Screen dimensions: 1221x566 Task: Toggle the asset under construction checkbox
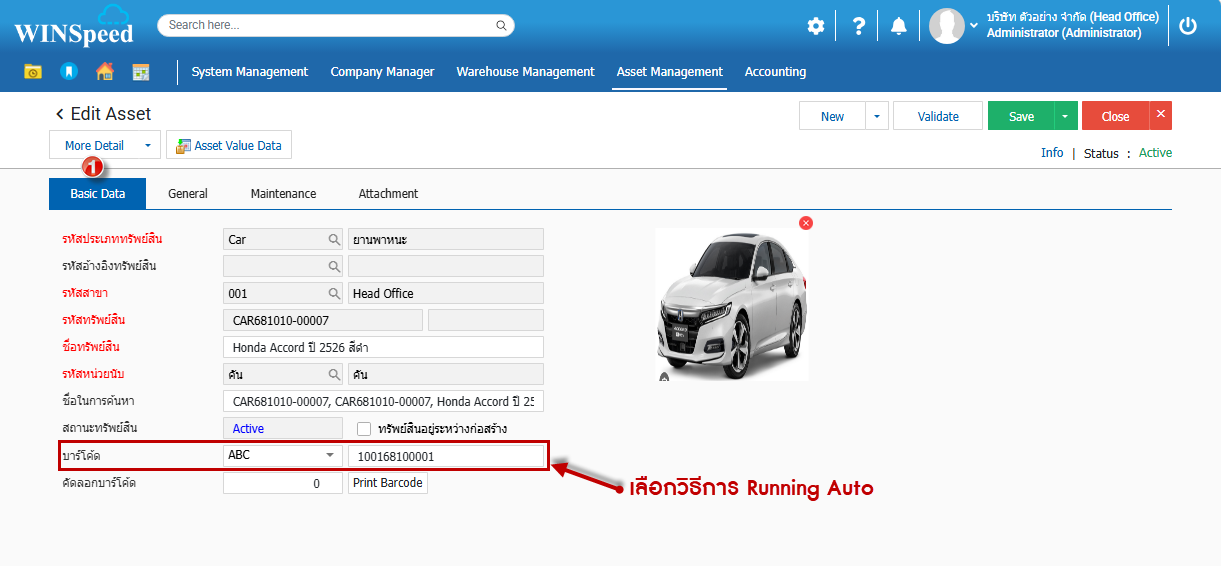[364, 429]
